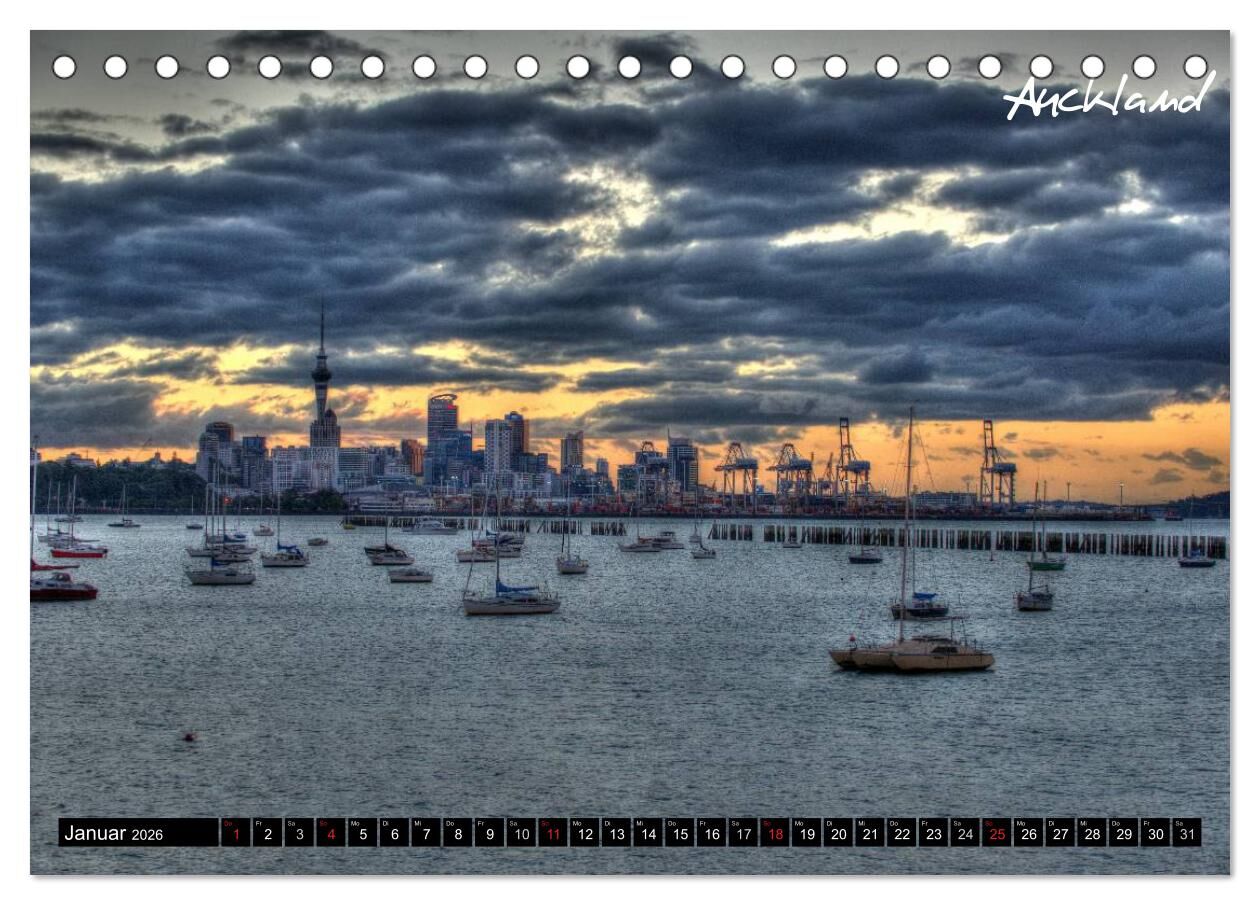Image resolution: width=1260 pixels, height=905 pixels.
Task: Choose date 15 in the calendar strip
Action: coord(679,833)
